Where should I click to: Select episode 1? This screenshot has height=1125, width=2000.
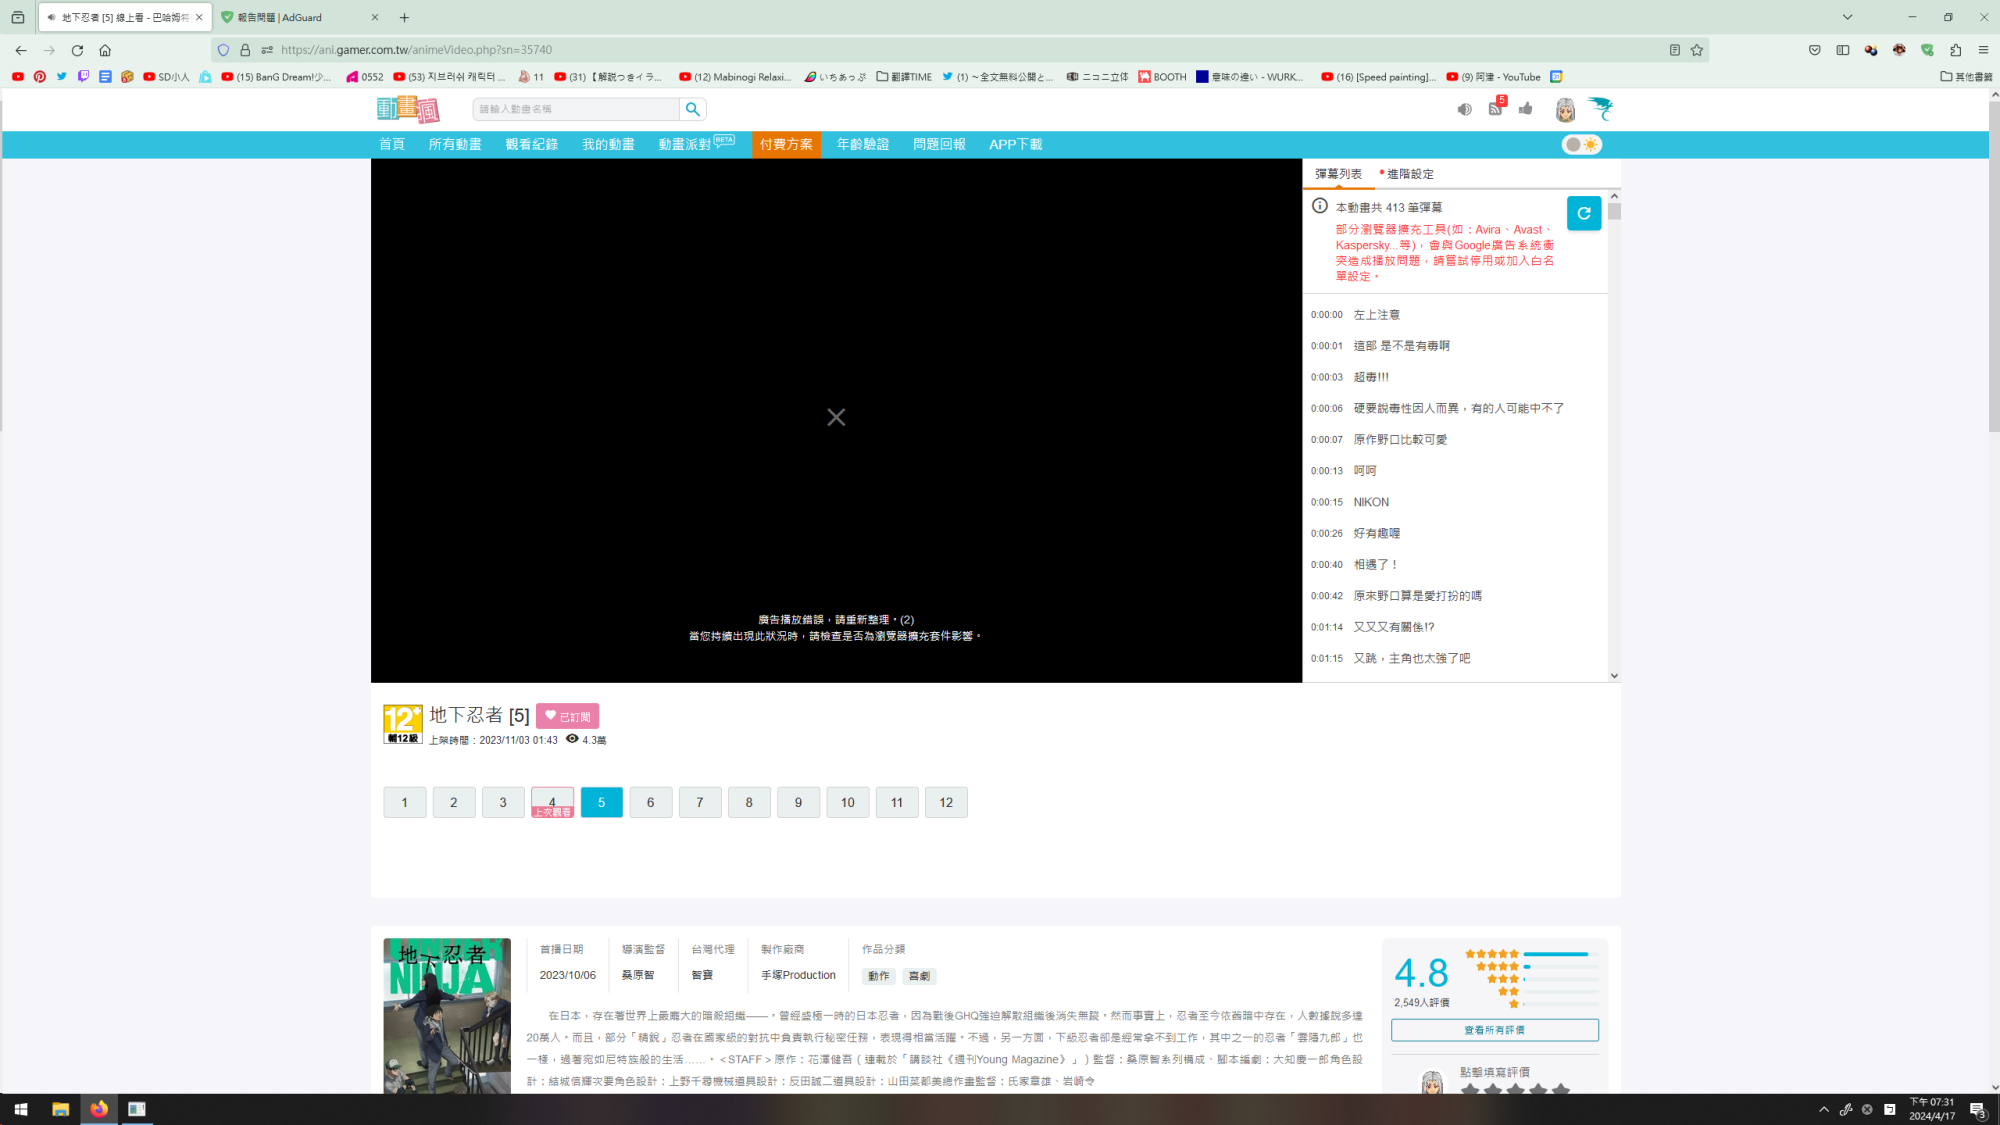point(405,802)
